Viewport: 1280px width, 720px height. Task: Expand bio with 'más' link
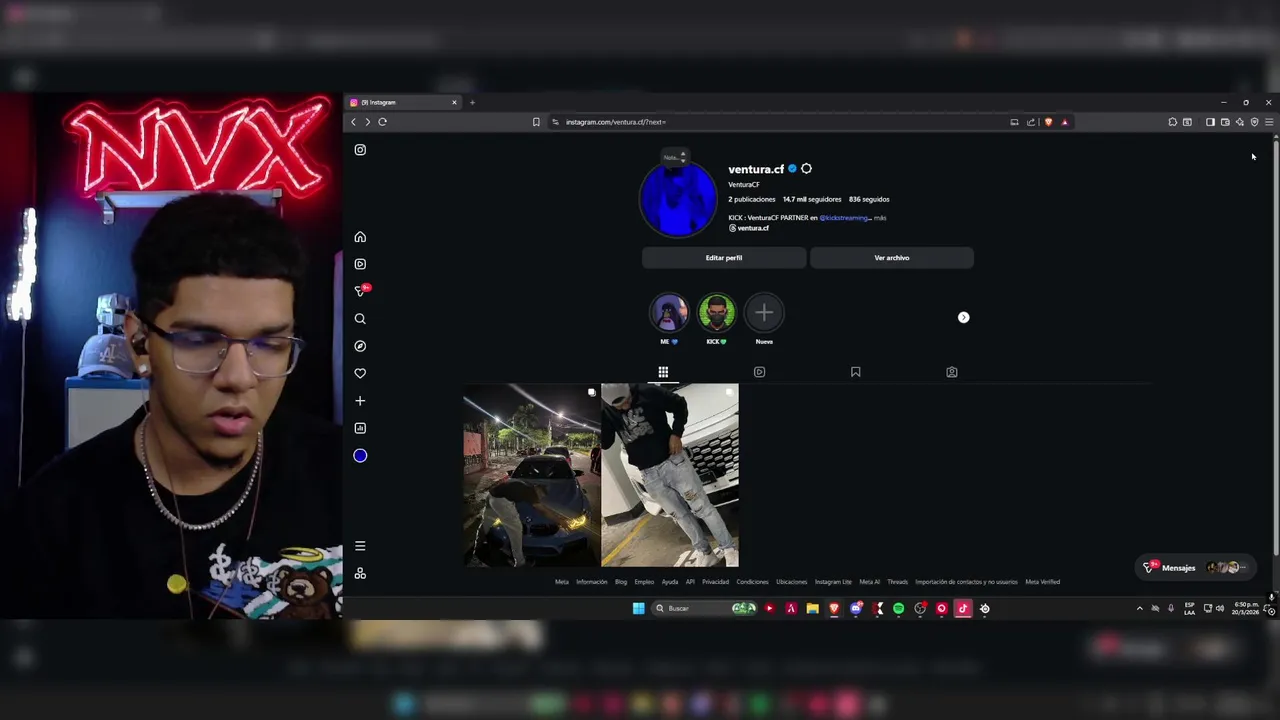click(880, 218)
